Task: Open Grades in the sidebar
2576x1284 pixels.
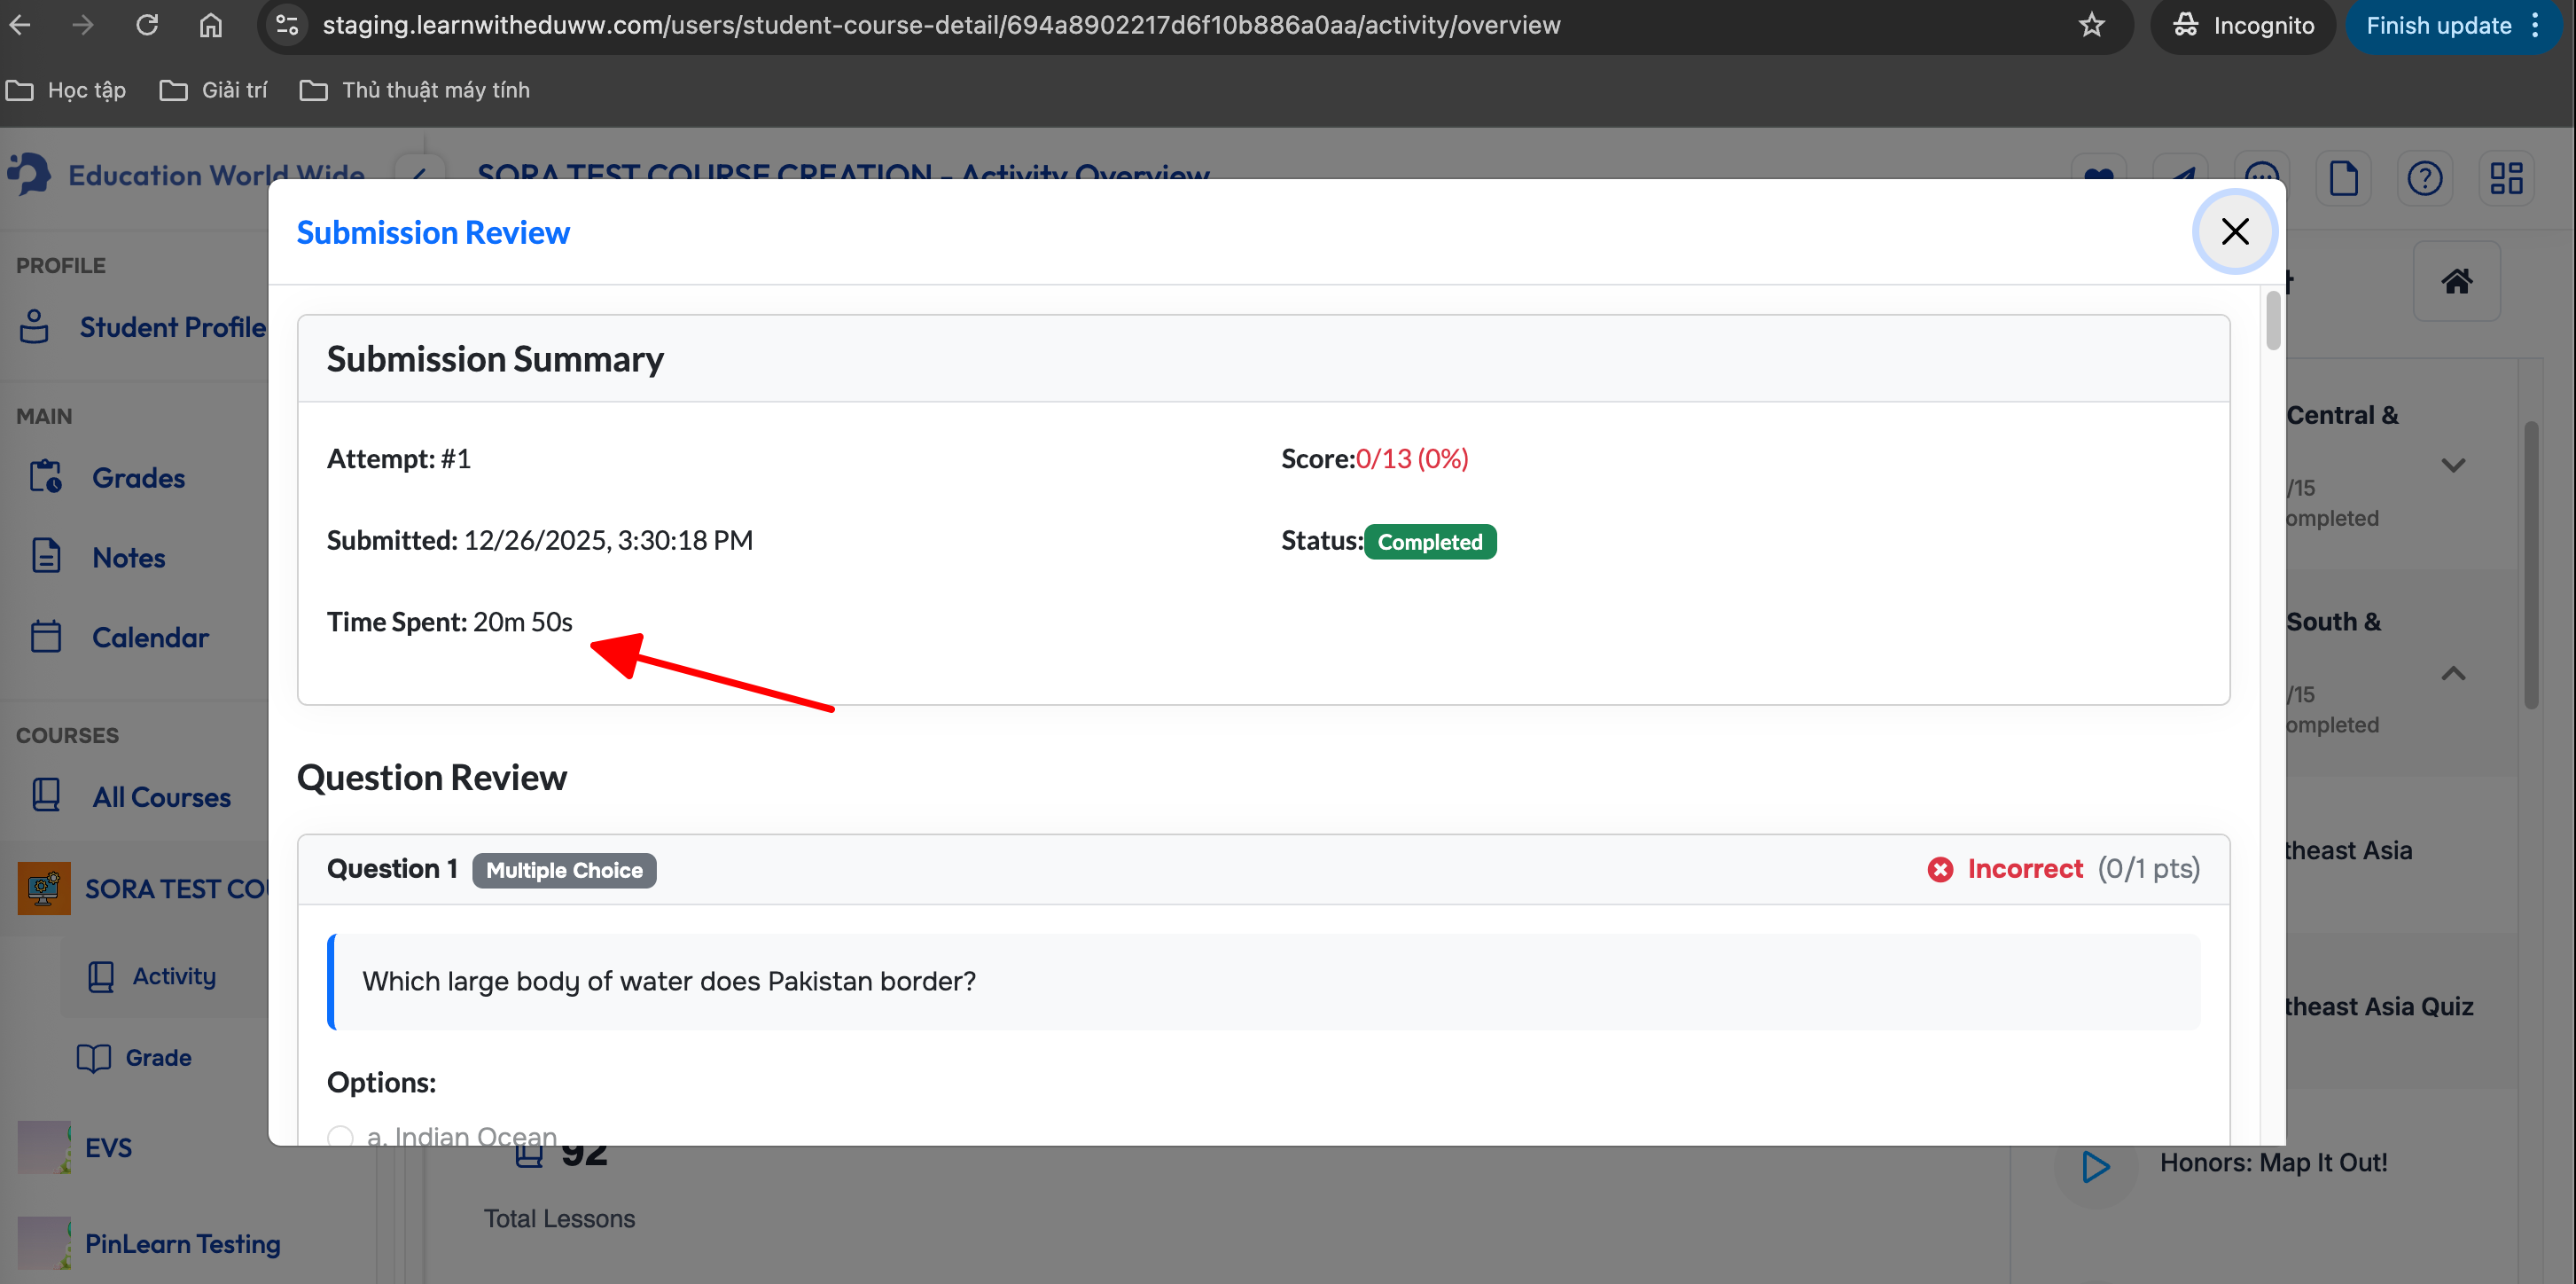Action: (138, 478)
